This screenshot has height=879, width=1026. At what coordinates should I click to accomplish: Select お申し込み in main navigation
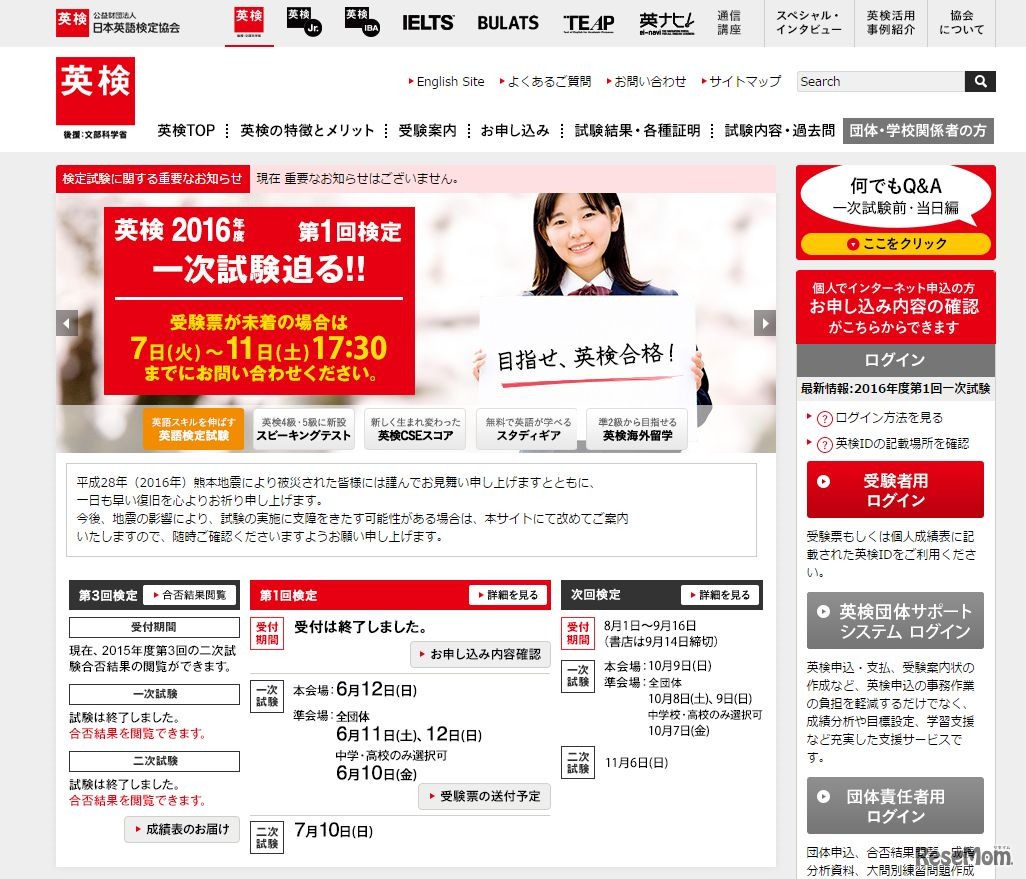[515, 130]
